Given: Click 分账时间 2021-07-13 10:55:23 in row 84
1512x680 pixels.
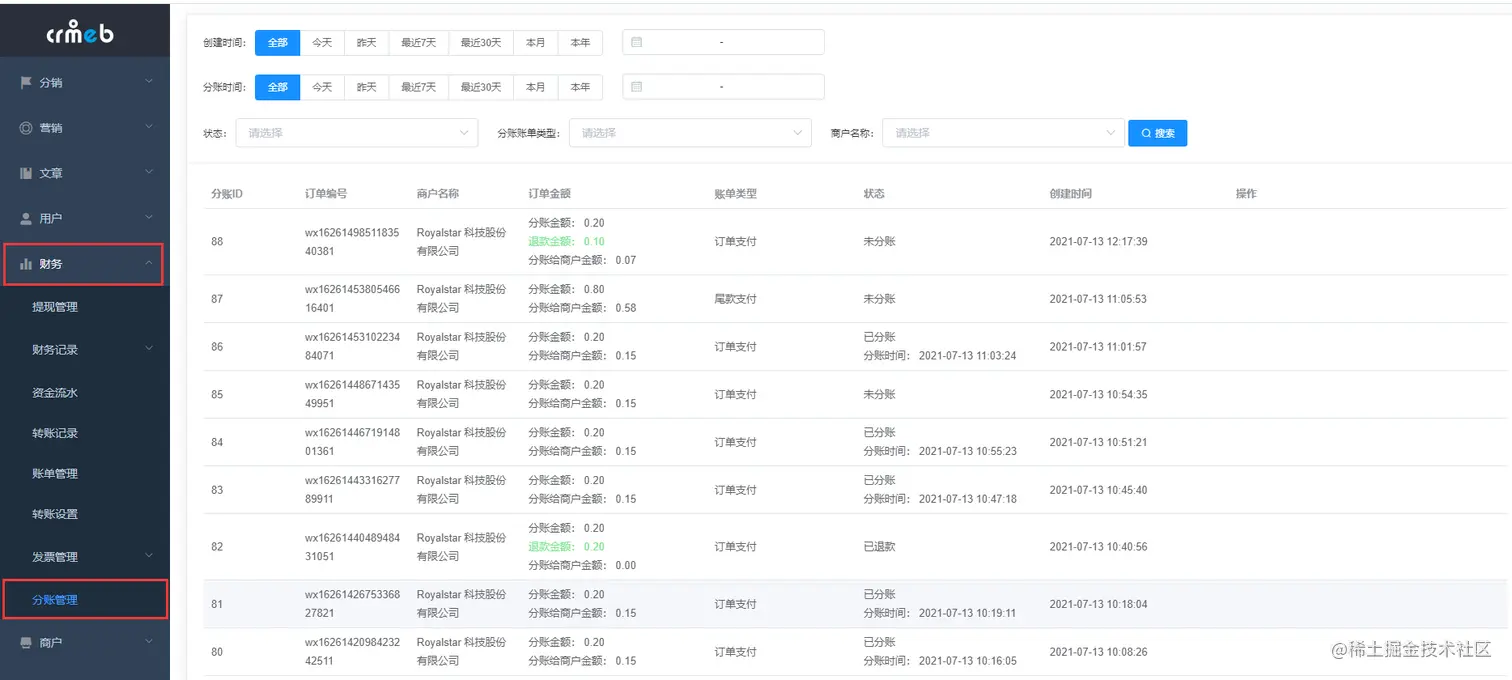Looking at the screenshot, I should coord(940,451).
